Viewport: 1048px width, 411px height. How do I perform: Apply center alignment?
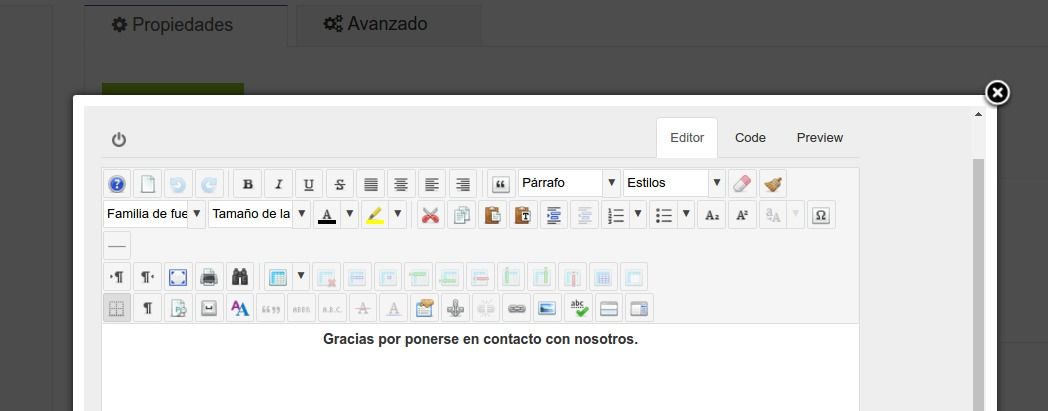point(401,184)
